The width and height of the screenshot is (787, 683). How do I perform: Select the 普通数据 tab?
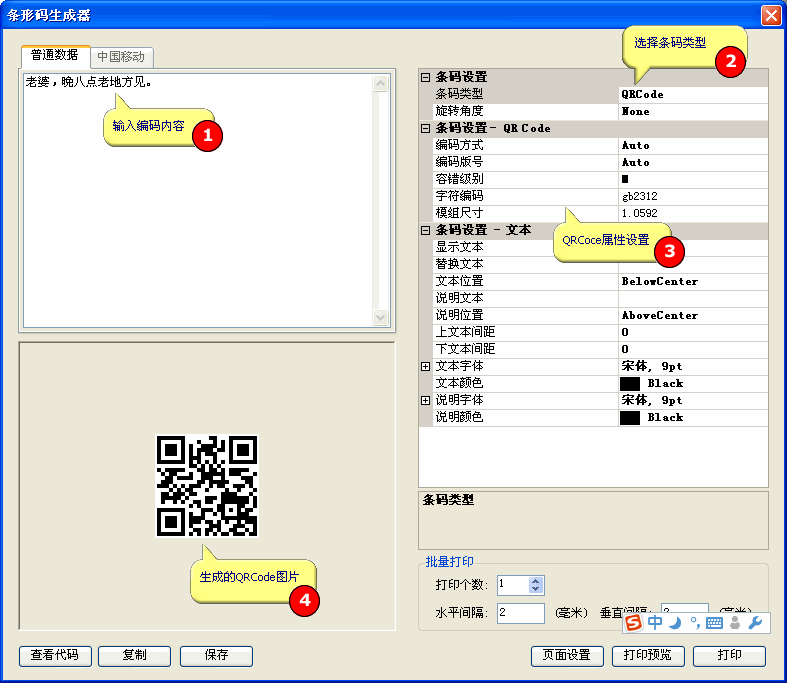(x=55, y=56)
